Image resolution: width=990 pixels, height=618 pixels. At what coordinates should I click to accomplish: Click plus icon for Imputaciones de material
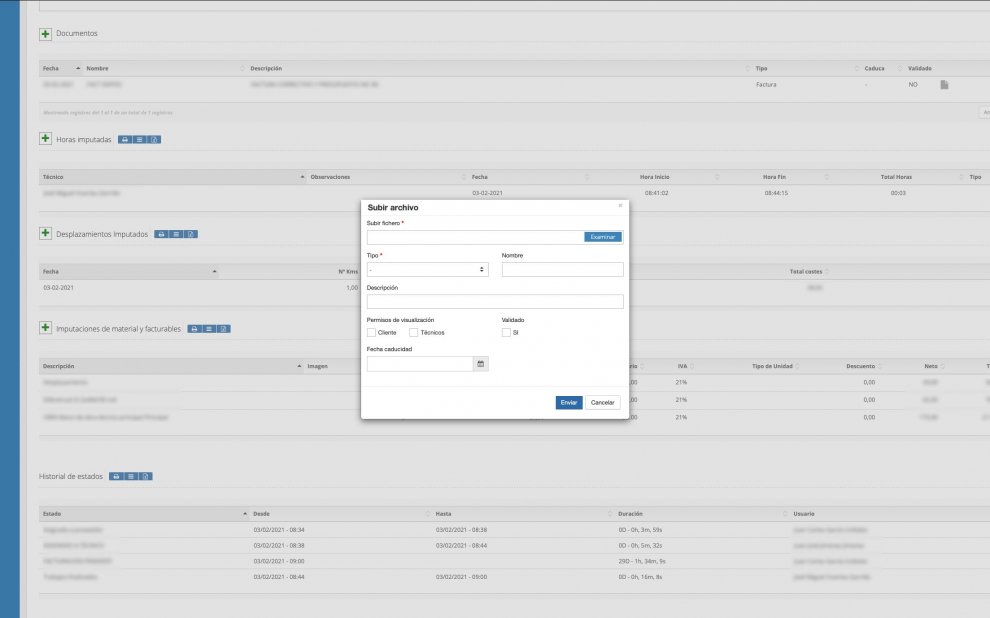(45, 328)
